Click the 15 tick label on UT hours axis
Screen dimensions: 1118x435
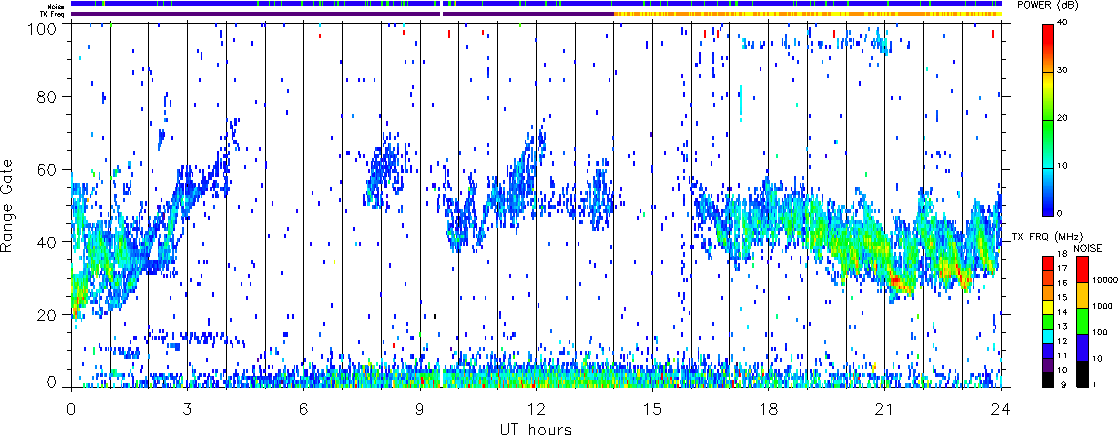pos(652,409)
